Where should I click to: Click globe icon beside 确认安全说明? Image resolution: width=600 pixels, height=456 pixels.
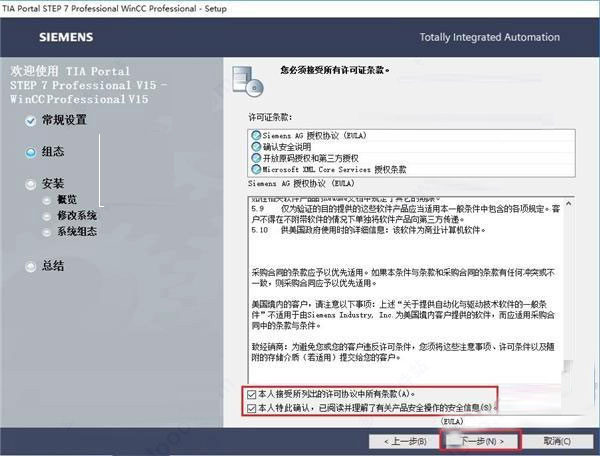tap(256, 147)
